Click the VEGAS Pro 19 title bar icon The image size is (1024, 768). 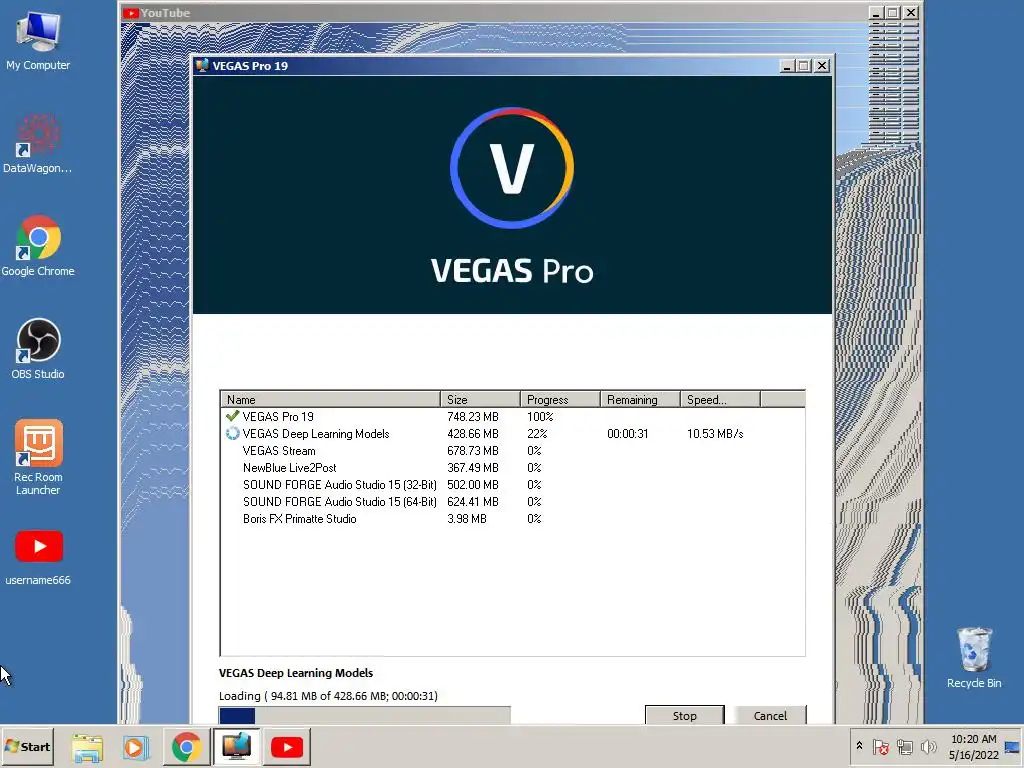pos(202,65)
